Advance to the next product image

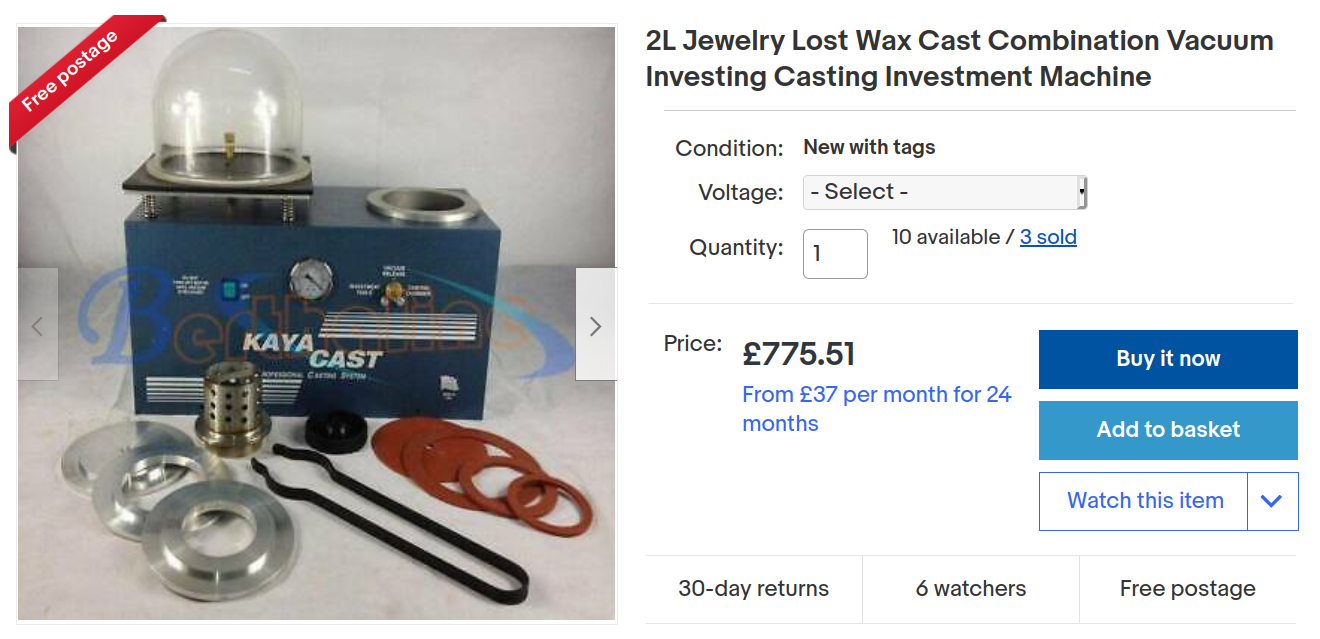(x=595, y=324)
